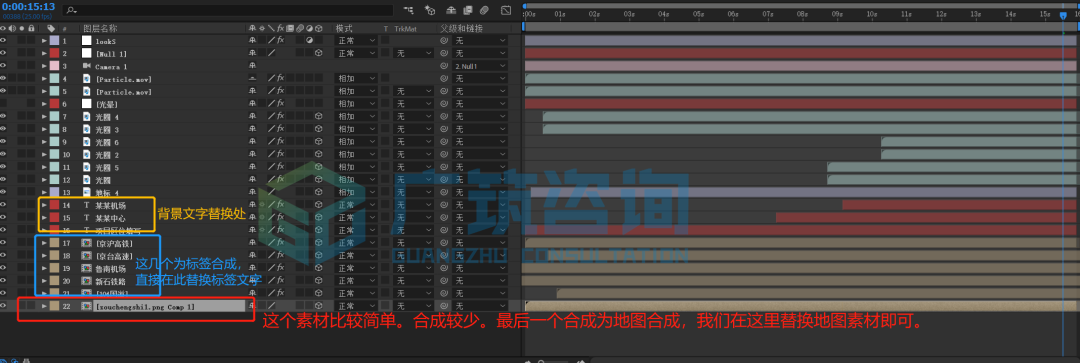Select the 光圈 5 layer name

tap(107, 167)
